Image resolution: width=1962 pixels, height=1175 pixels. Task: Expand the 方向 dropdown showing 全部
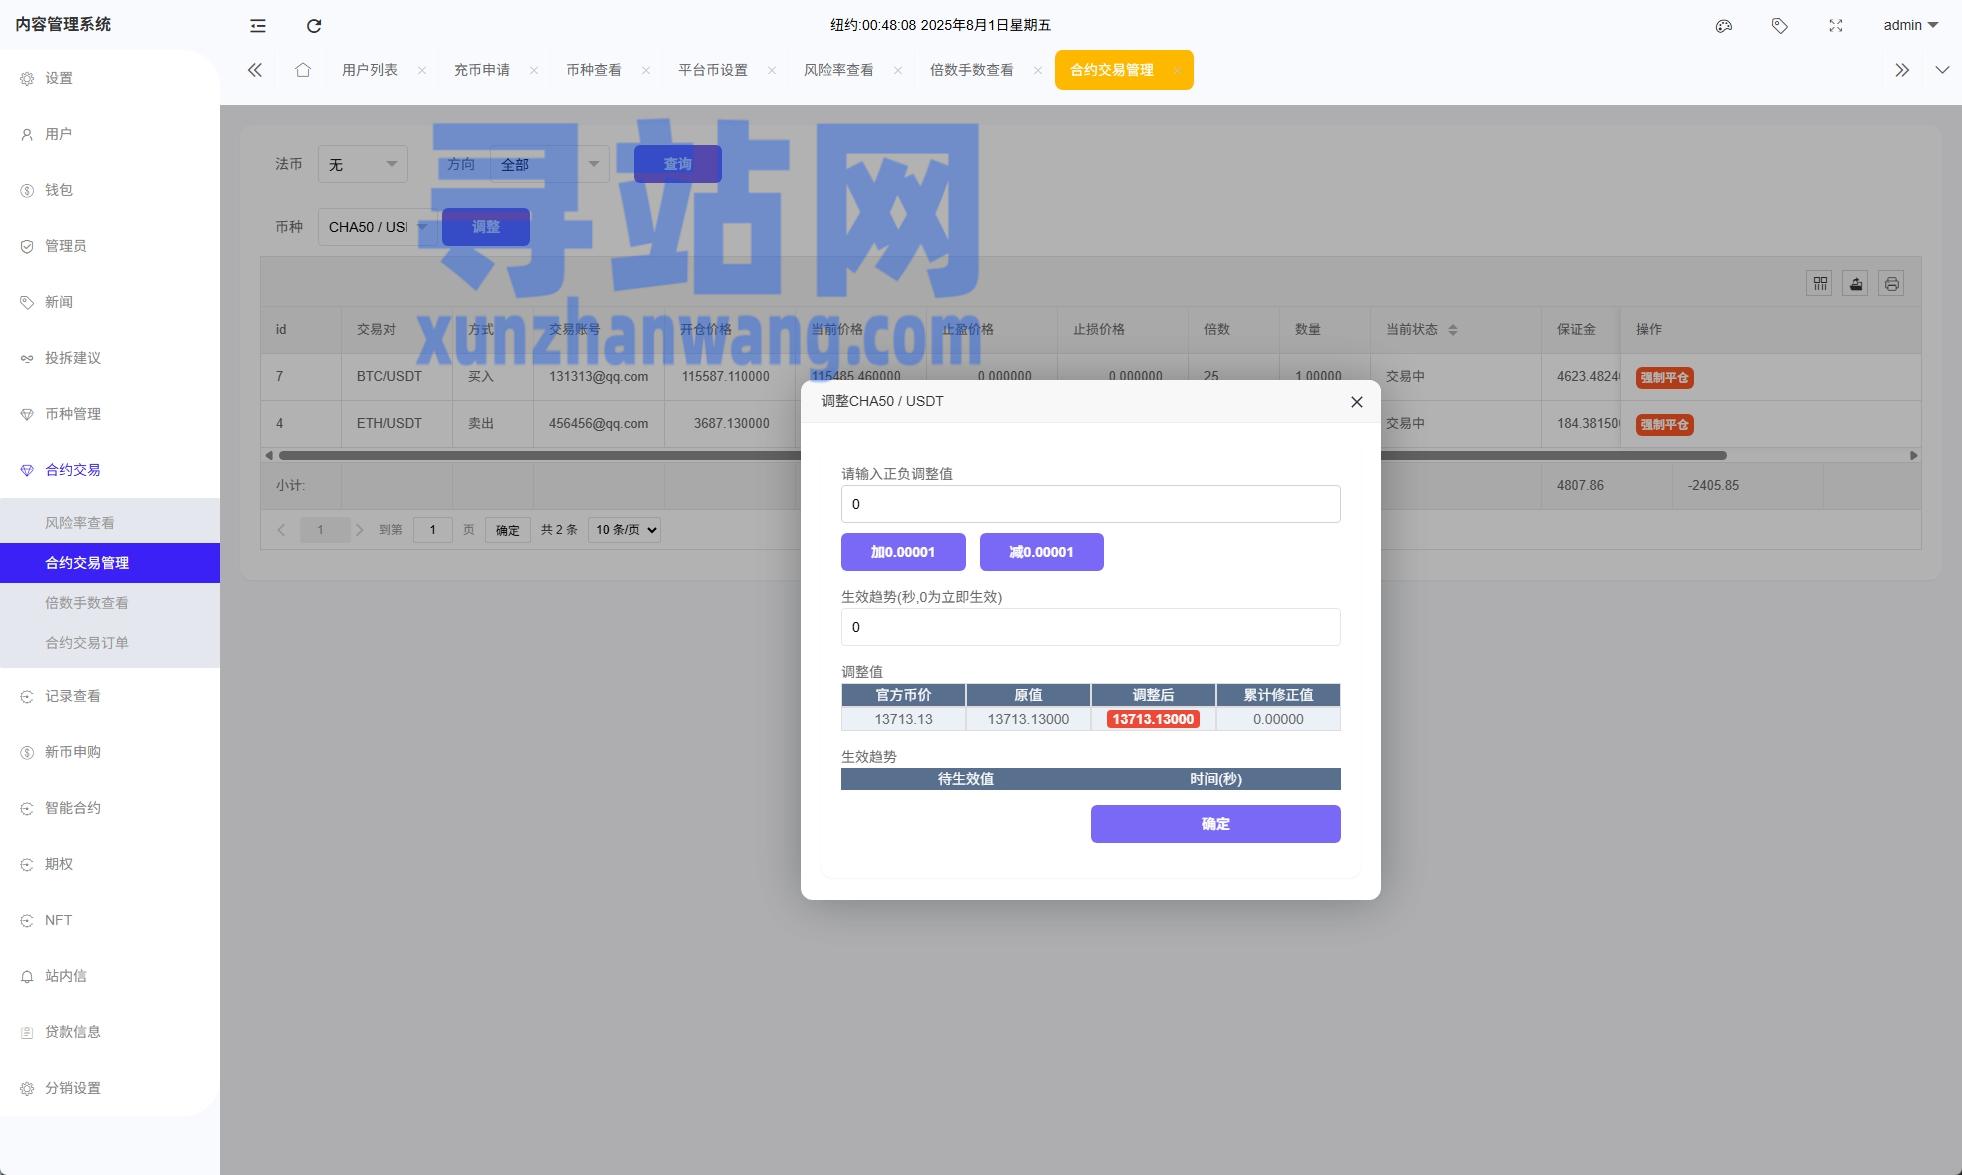tap(547, 163)
